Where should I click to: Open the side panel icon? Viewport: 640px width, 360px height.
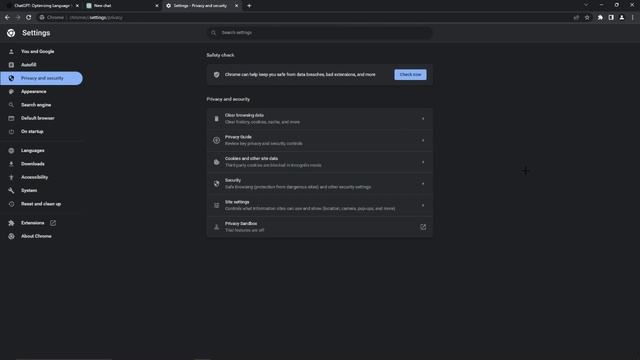pos(611,18)
